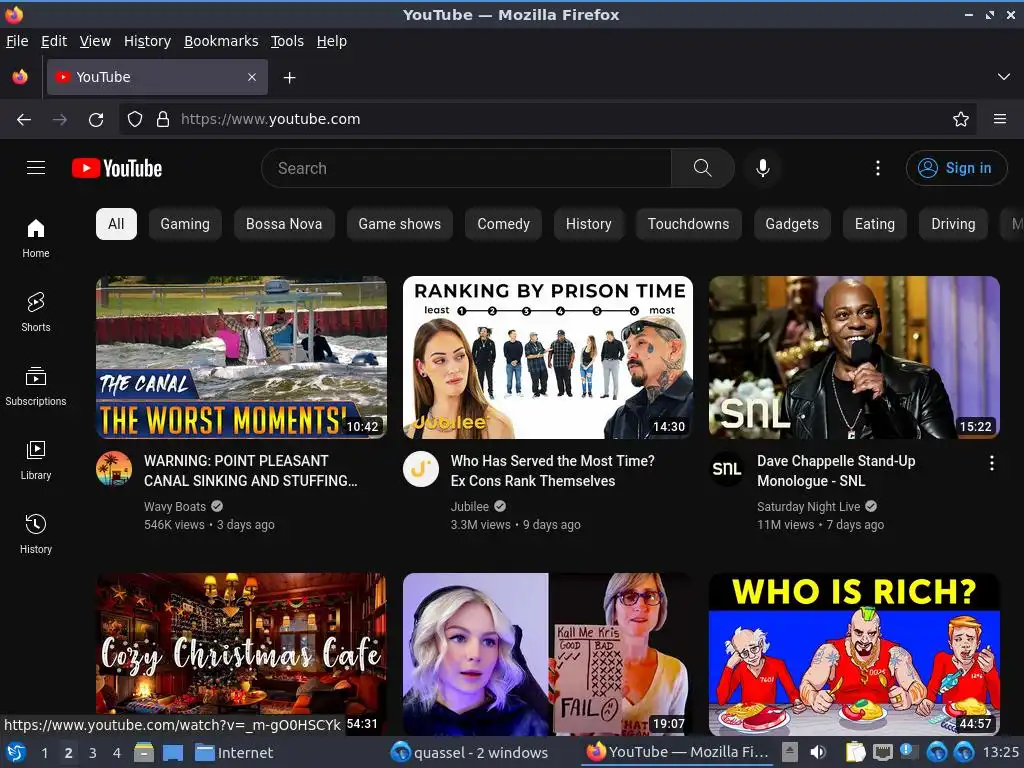The height and width of the screenshot is (768, 1024).
Task: Expand the list all tabs chevron
Action: [x=1004, y=77]
